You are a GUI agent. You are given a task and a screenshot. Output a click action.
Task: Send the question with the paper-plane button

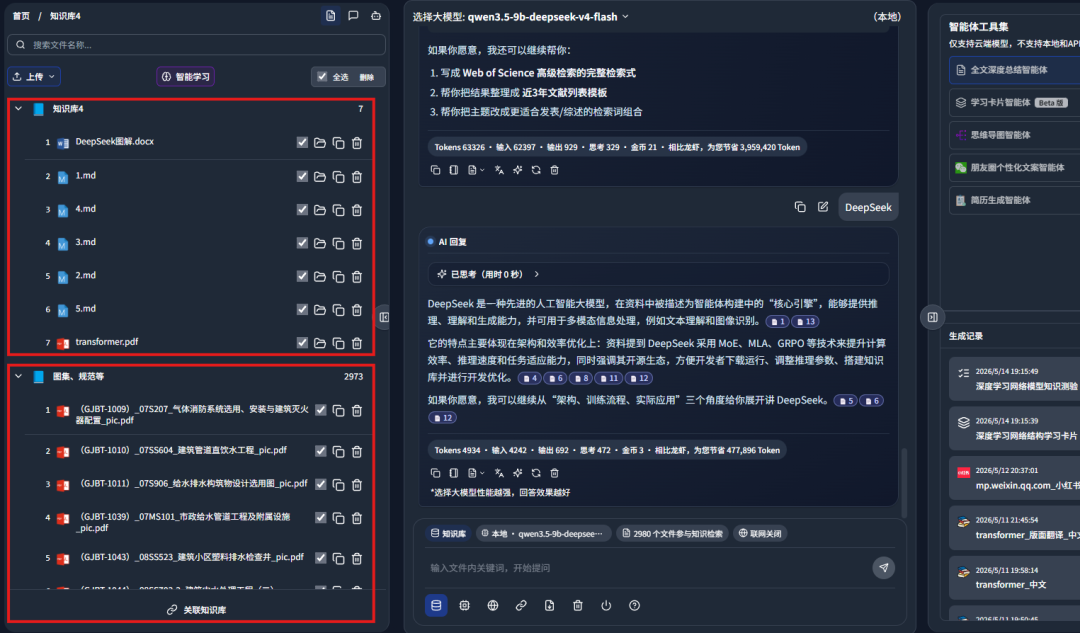click(884, 568)
